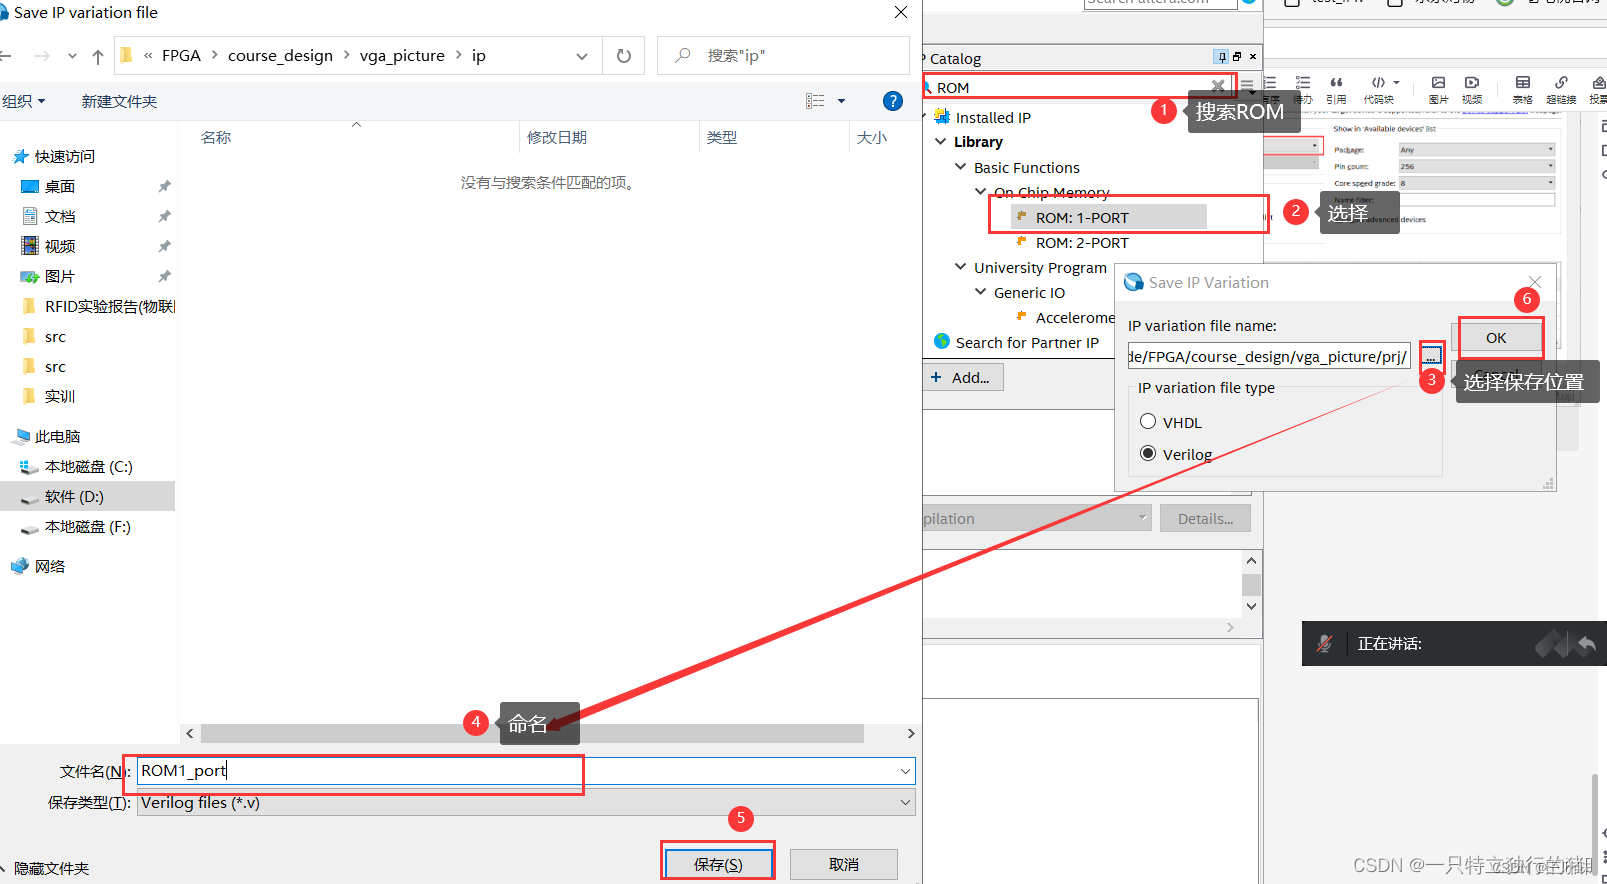1607x884 pixels.
Task: Refresh the ip folder listing
Action: [624, 56]
